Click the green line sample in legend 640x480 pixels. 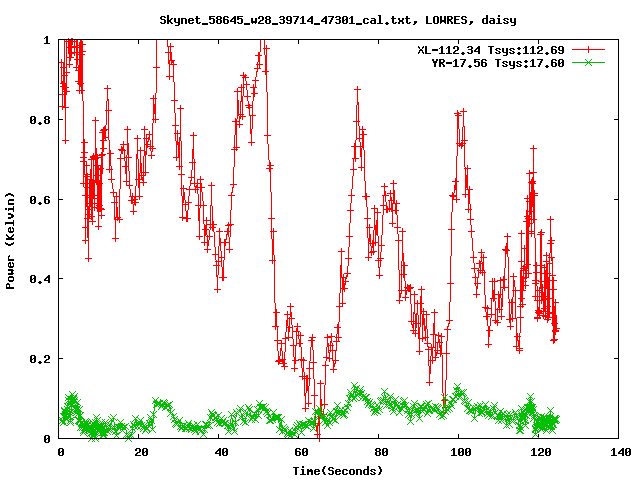(588, 62)
